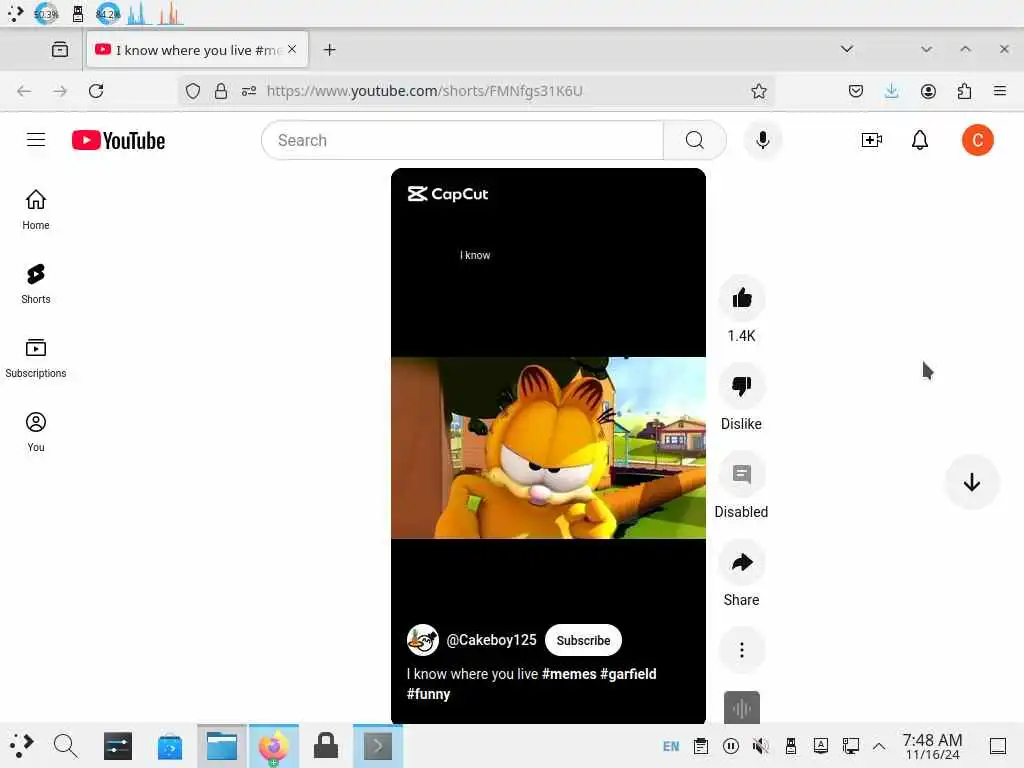Open the notifications bell
Image resolution: width=1024 pixels, height=768 pixels.
920,140
